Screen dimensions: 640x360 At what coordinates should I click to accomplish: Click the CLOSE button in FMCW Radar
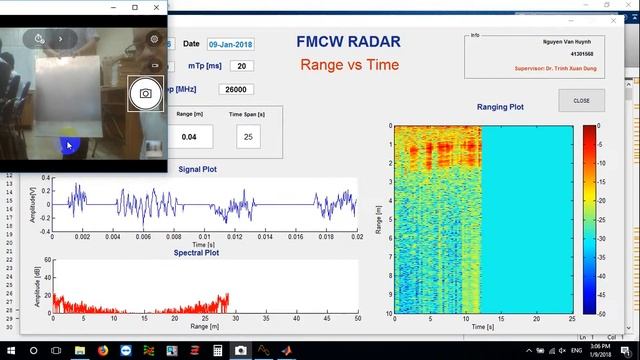(582, 100)
